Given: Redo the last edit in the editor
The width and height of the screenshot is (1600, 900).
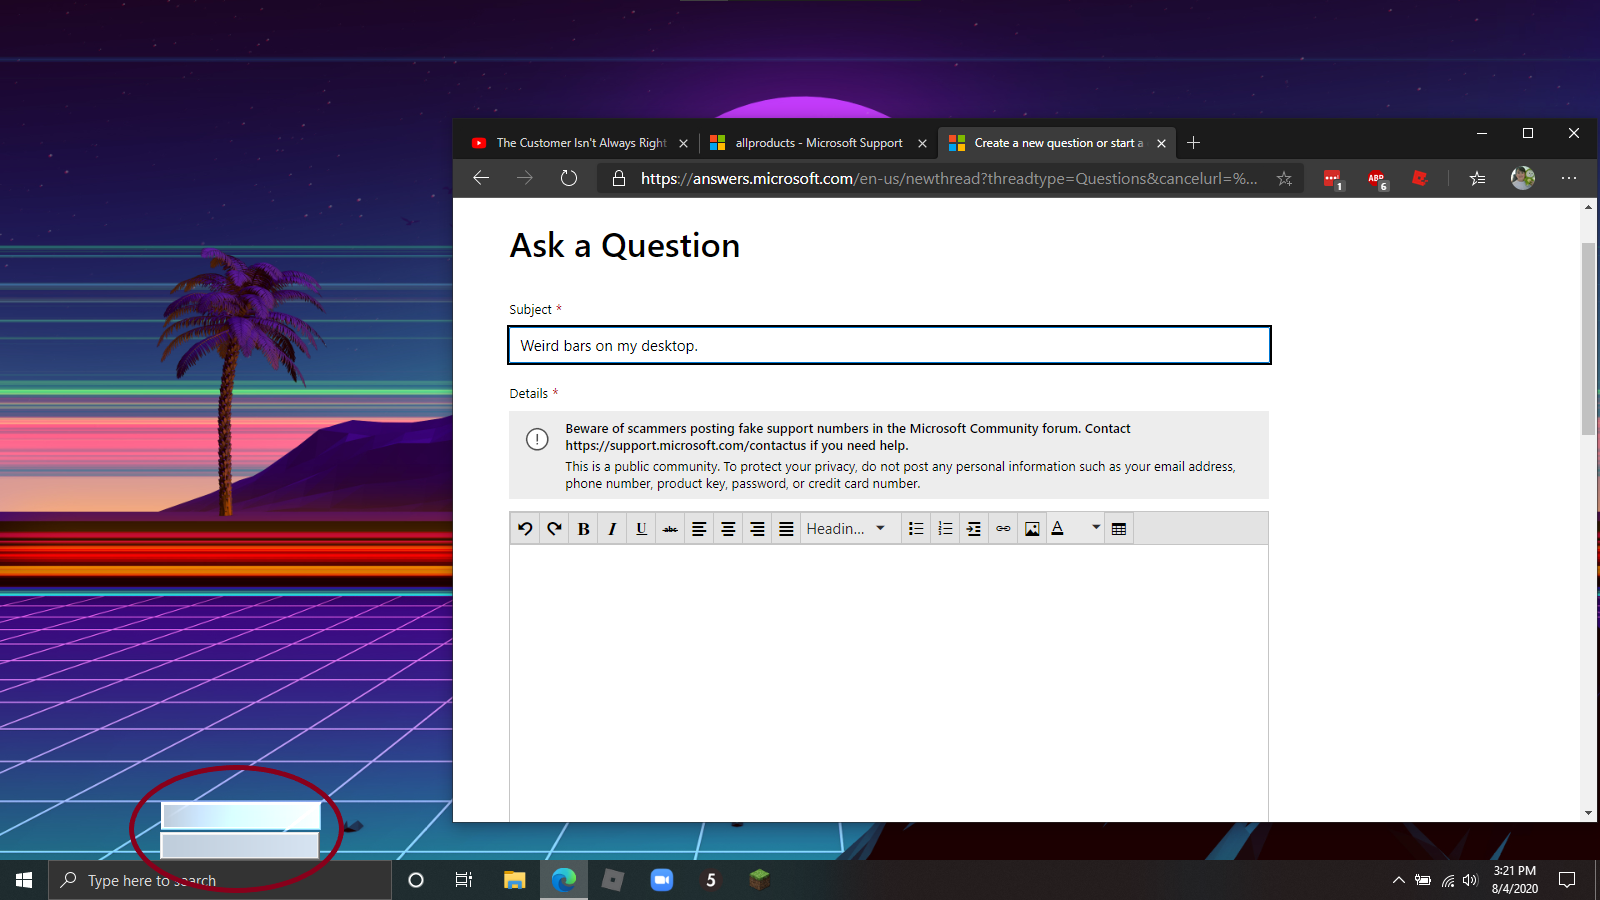Looking at the screenshot, I should 554,529.
